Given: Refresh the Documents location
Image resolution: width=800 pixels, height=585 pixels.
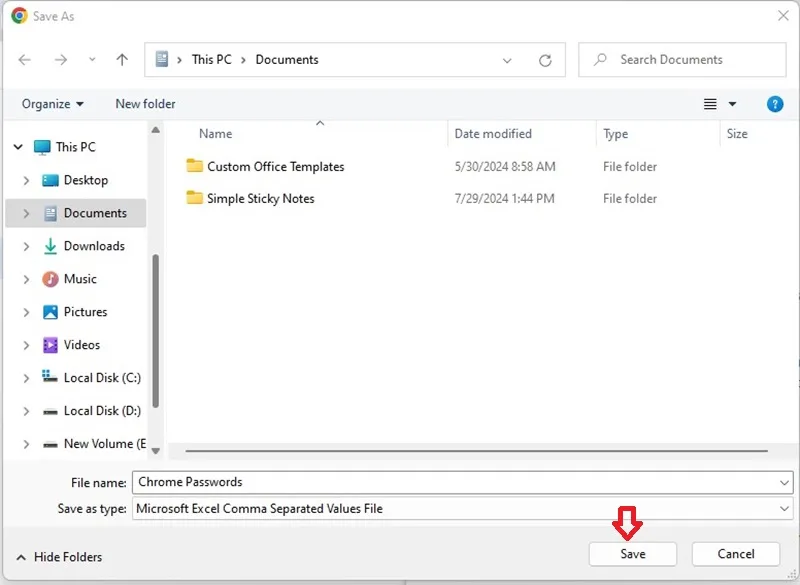Looking at the screenshot, I should click(545, 60).
